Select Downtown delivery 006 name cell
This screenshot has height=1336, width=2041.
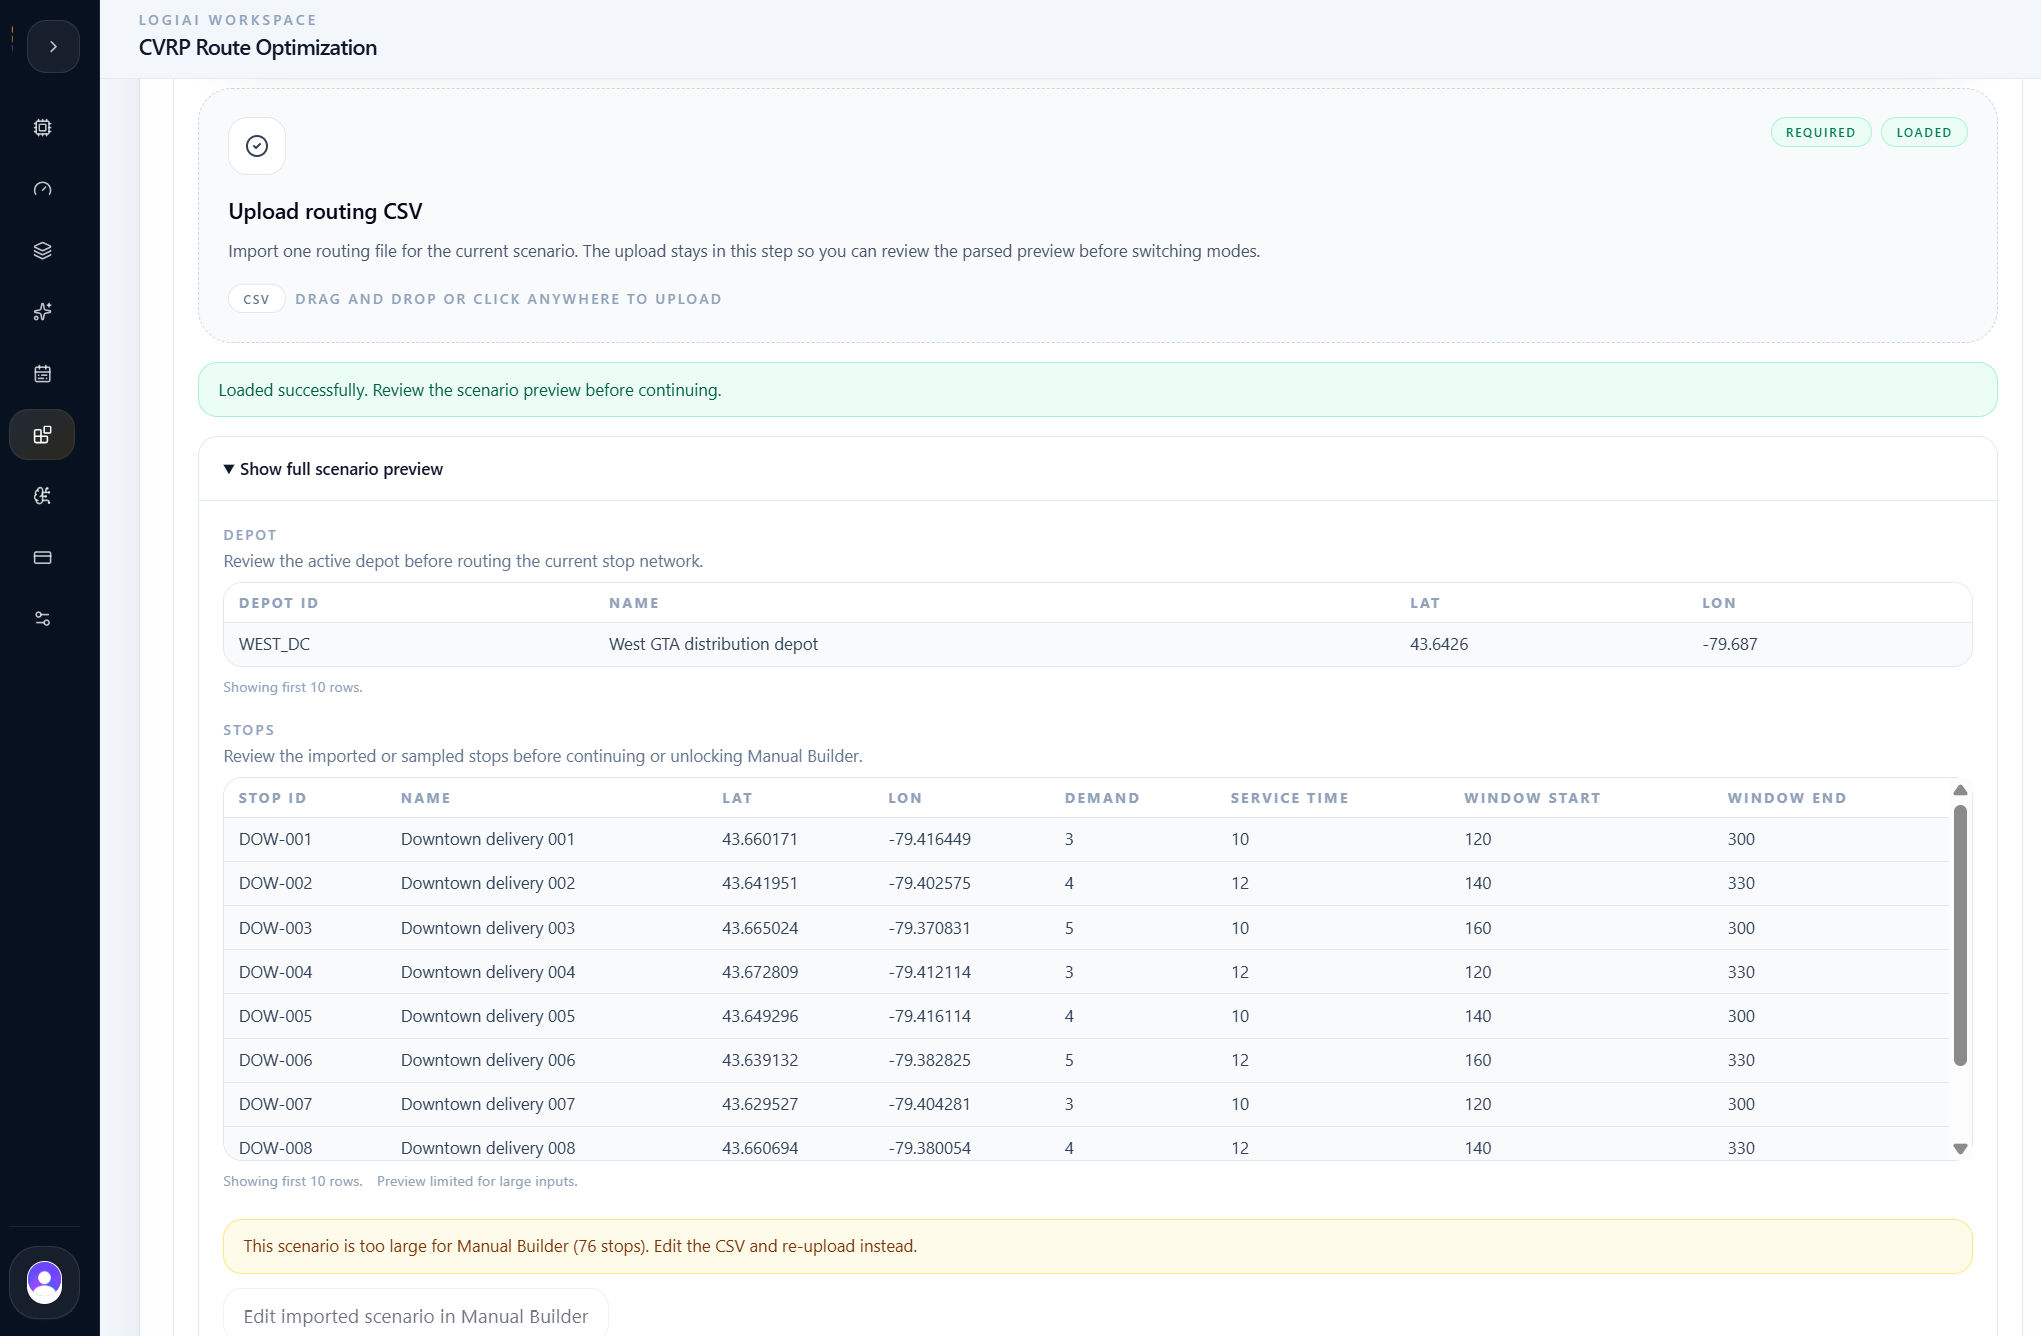[488, 1060]
